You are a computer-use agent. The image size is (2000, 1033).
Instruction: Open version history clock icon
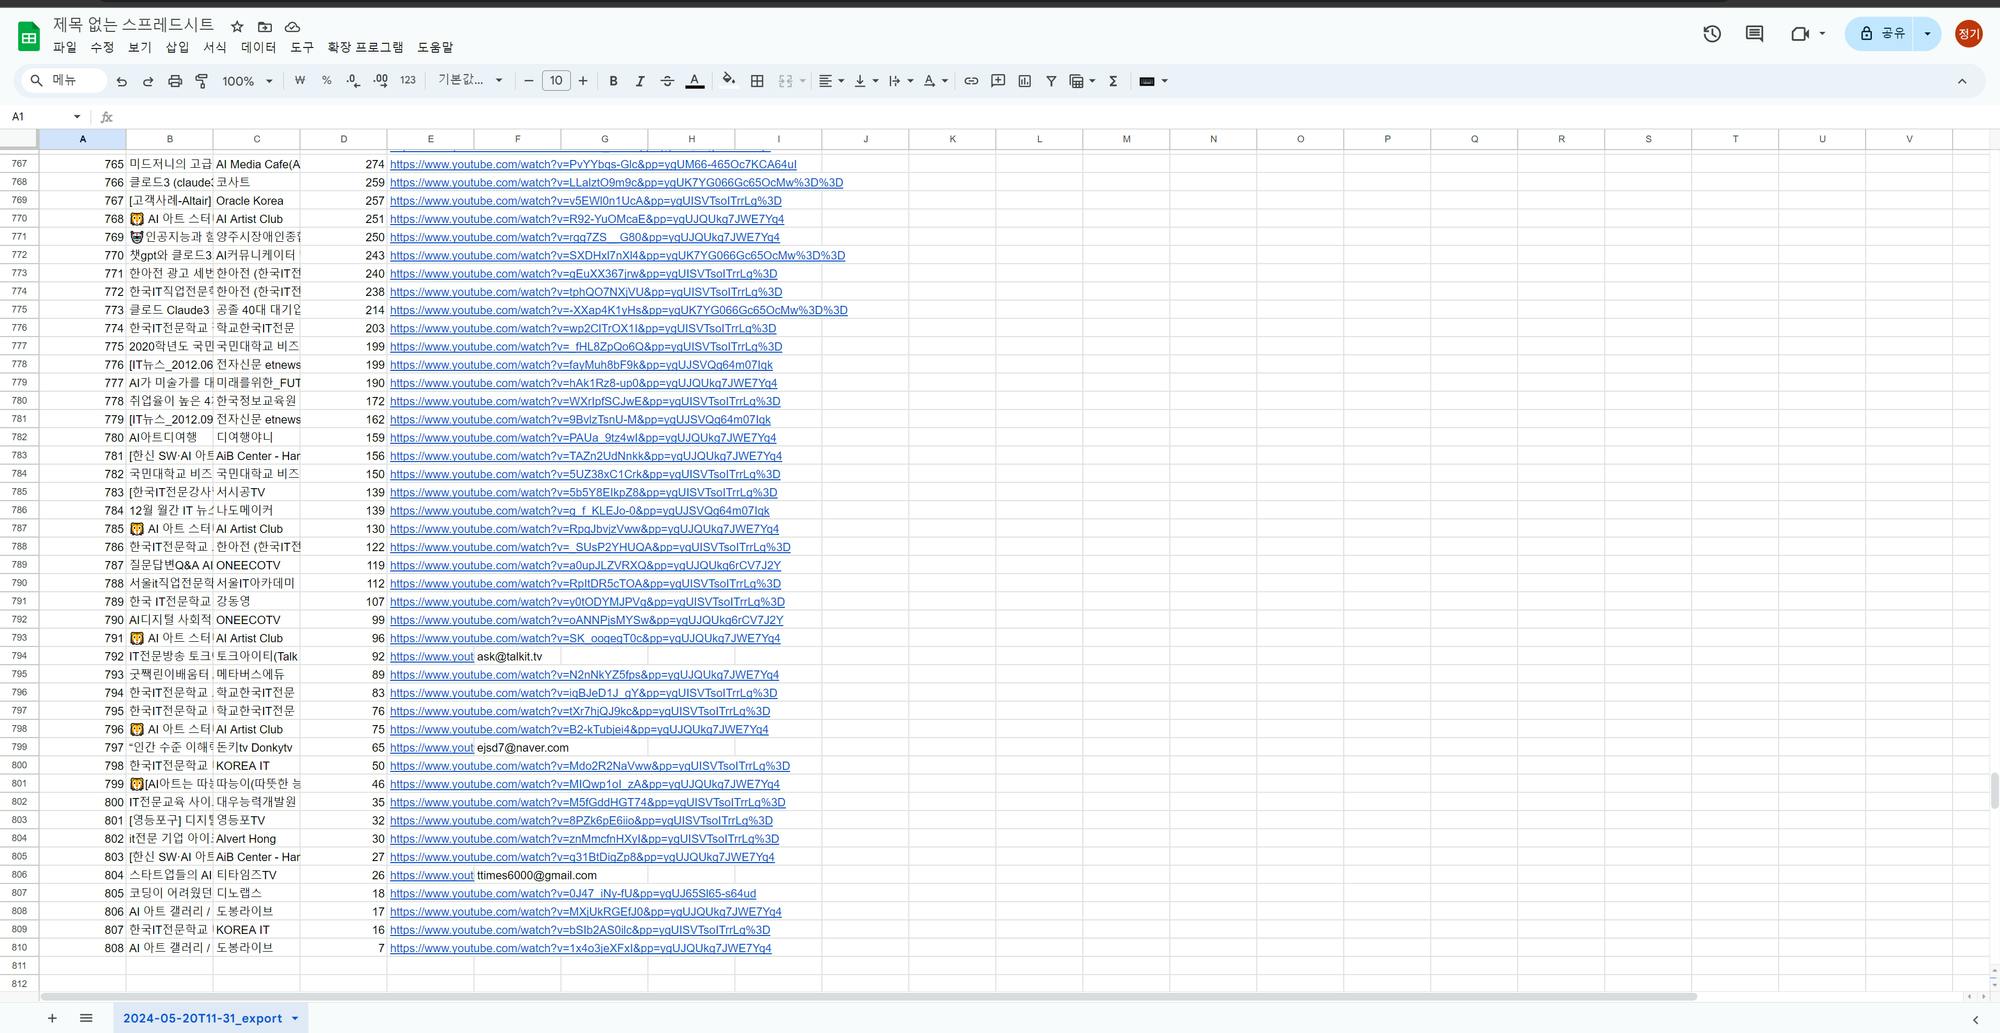(x=1712, y=34)
